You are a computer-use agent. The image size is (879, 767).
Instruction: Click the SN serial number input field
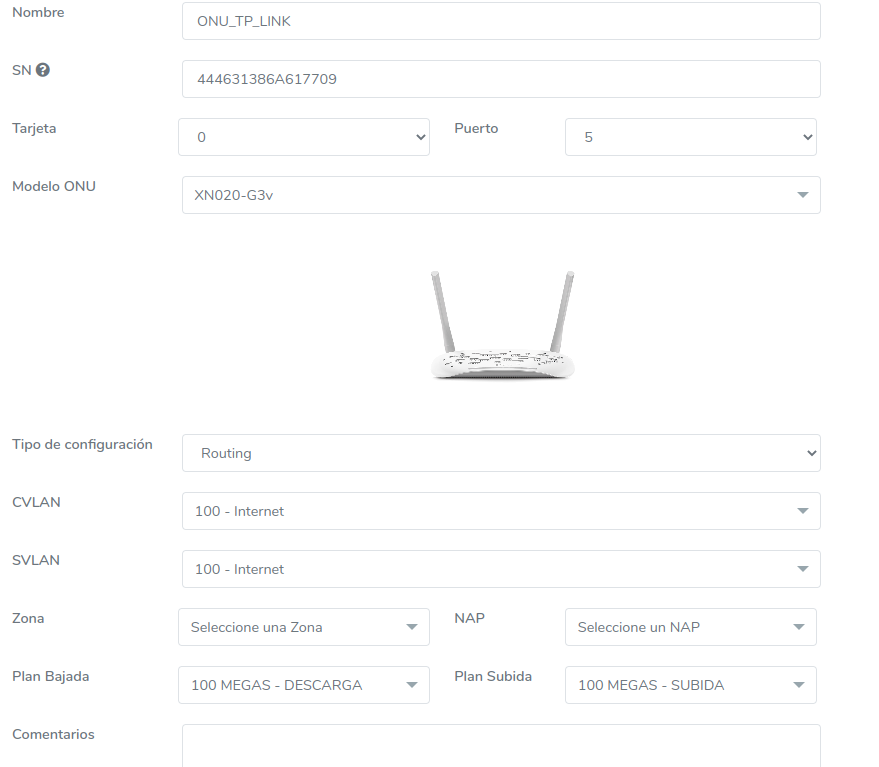[x=500, y=79]
